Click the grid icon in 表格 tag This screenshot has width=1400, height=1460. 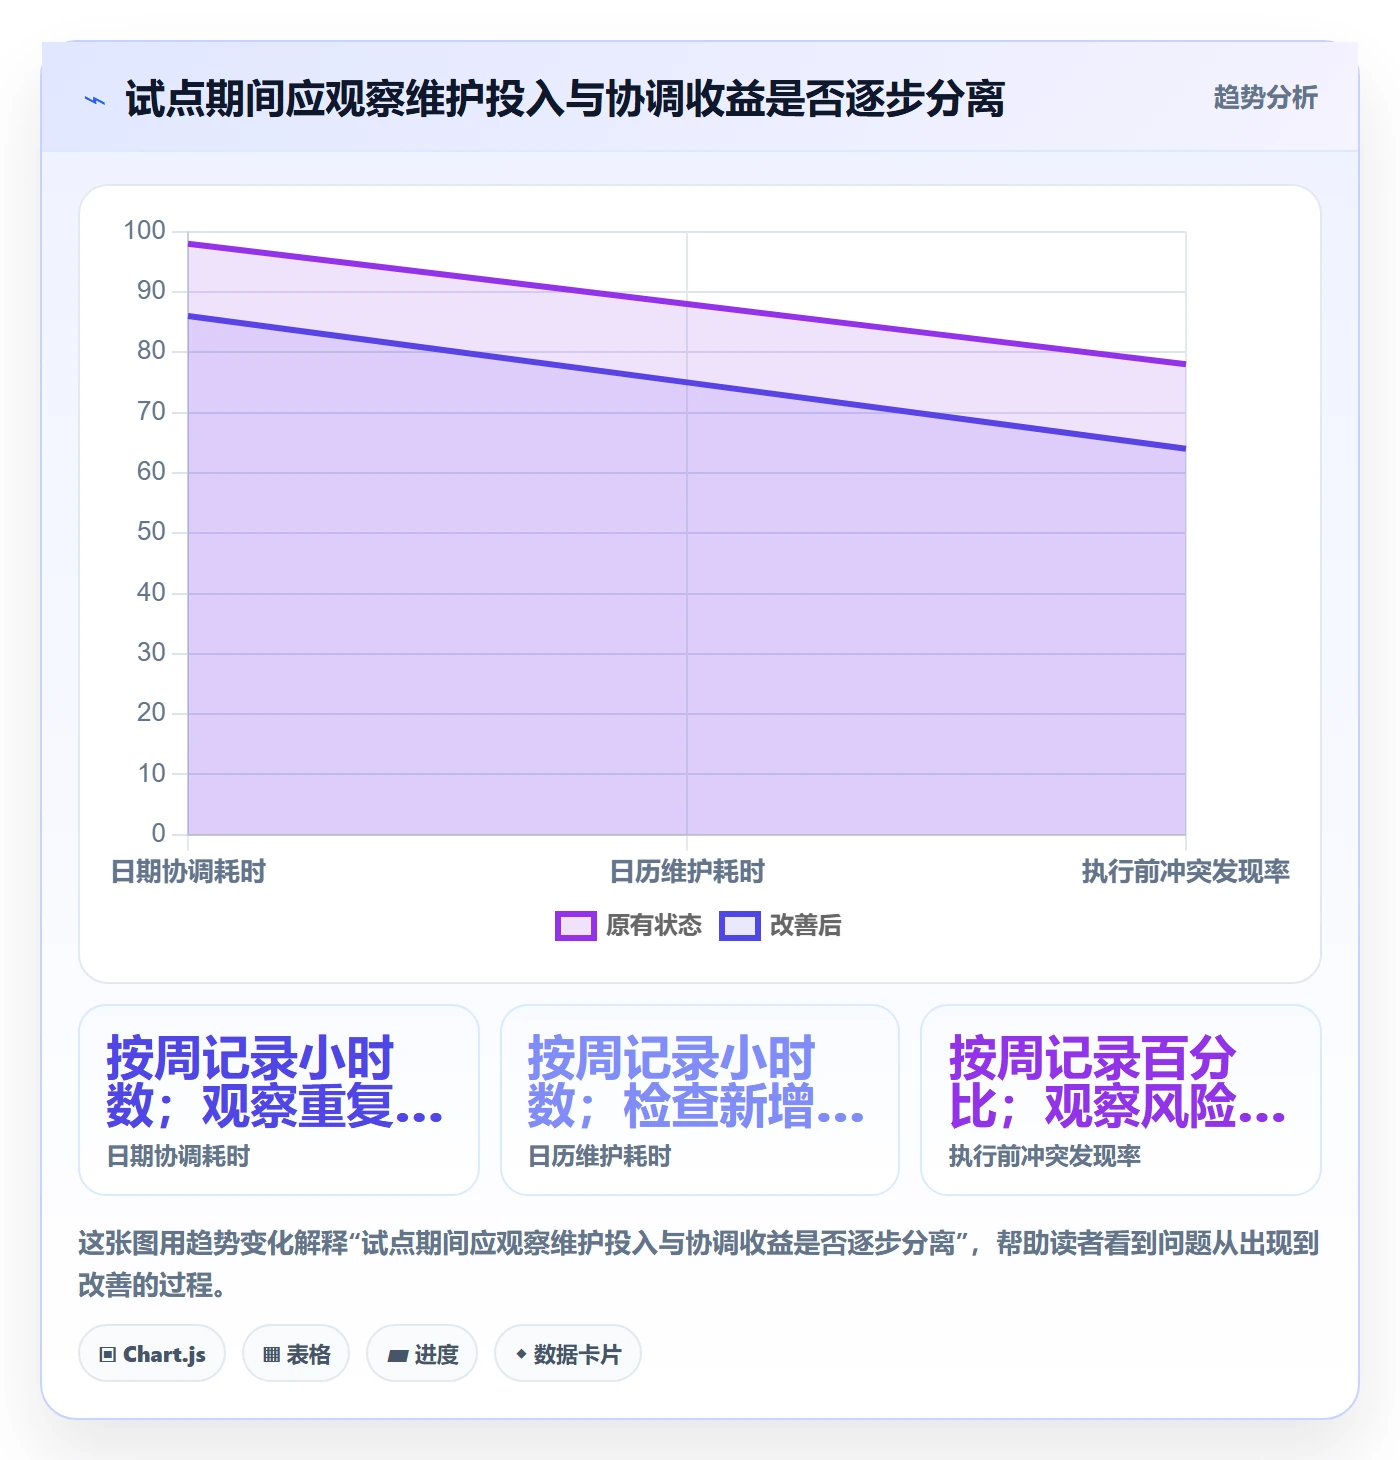[271, 1355]
